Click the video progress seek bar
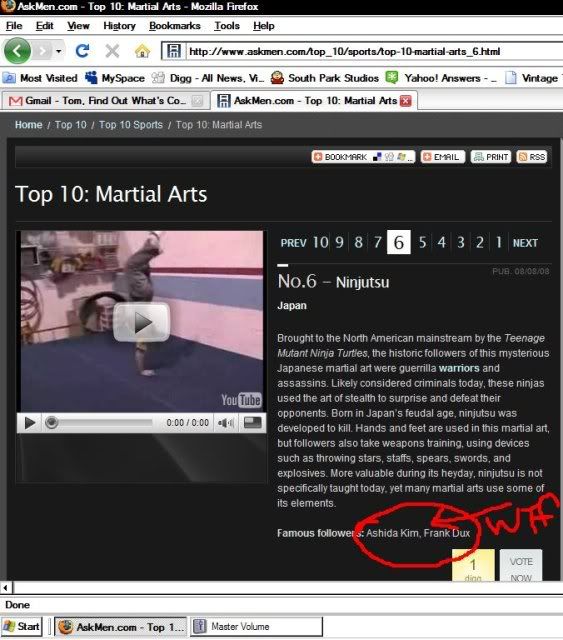The width and height of the screenshot is (563, 640). tap(101, 422)
